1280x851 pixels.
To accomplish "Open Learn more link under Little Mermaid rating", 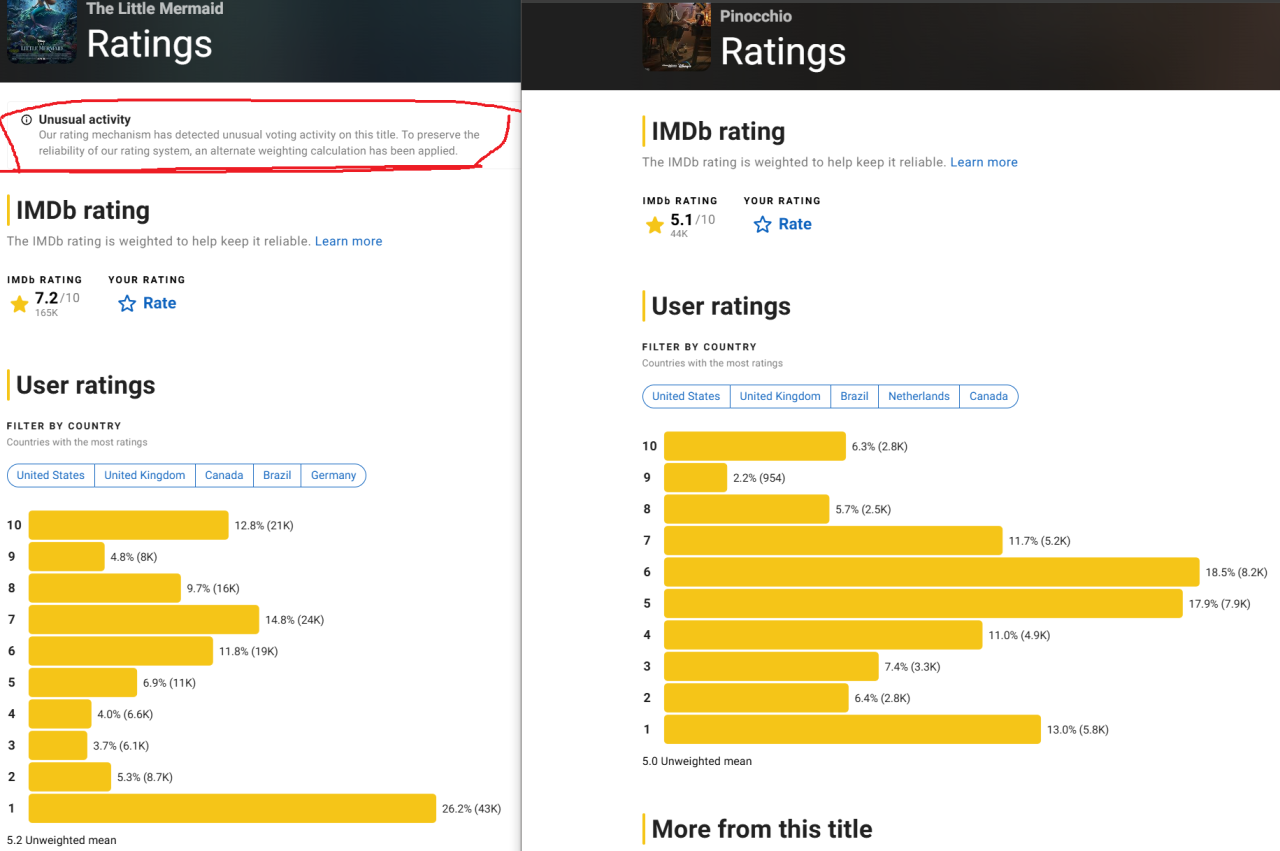I will point(348,241).
